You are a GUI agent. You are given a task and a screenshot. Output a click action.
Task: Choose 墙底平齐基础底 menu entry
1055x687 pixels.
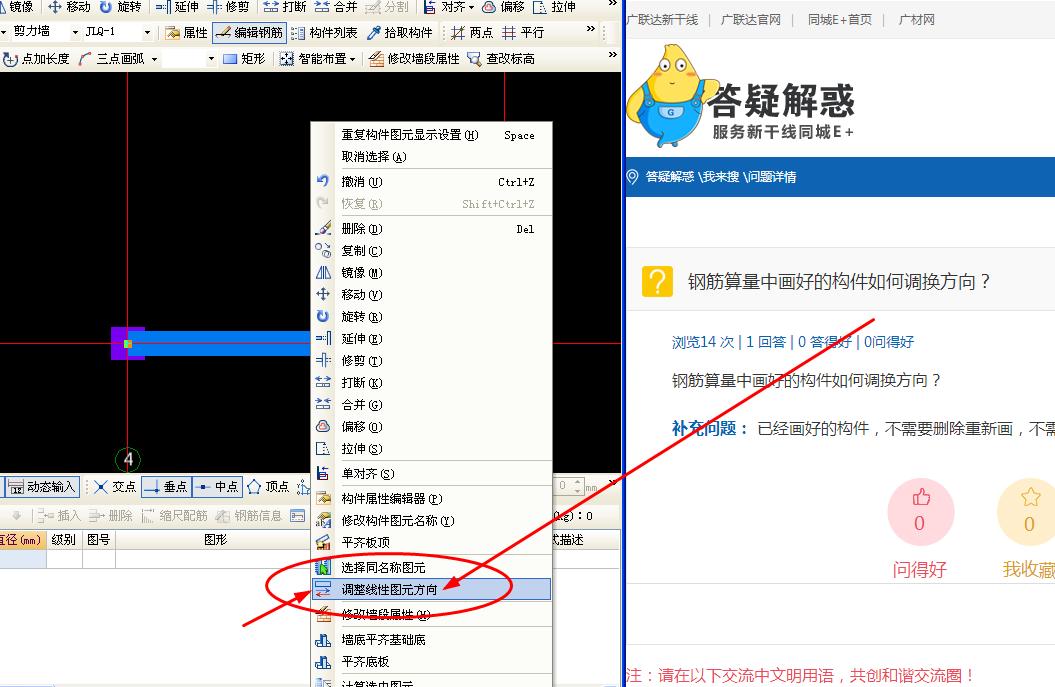[x=431, y=640]
